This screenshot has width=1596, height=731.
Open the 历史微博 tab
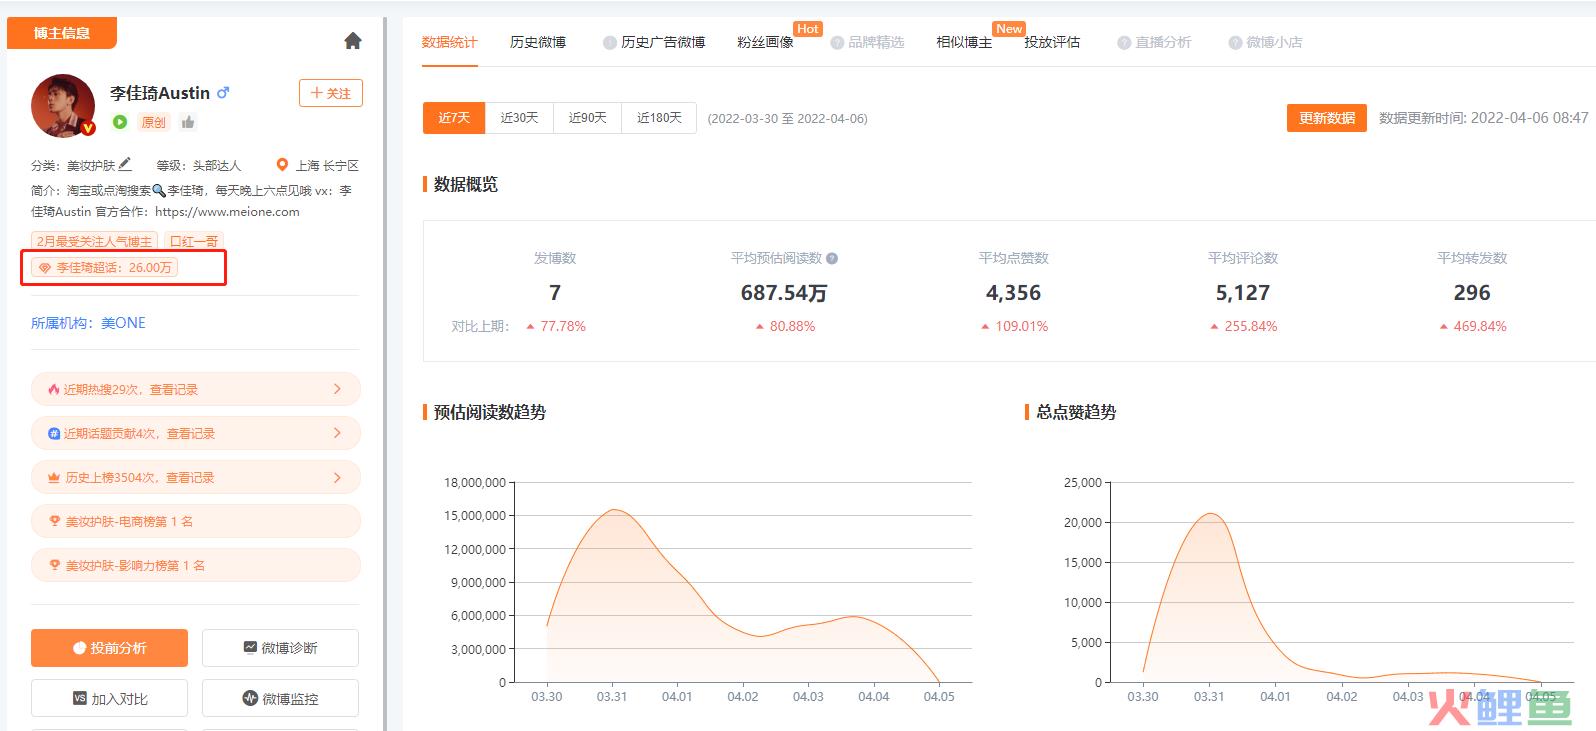pyautogui.click(x=538, y=42)
